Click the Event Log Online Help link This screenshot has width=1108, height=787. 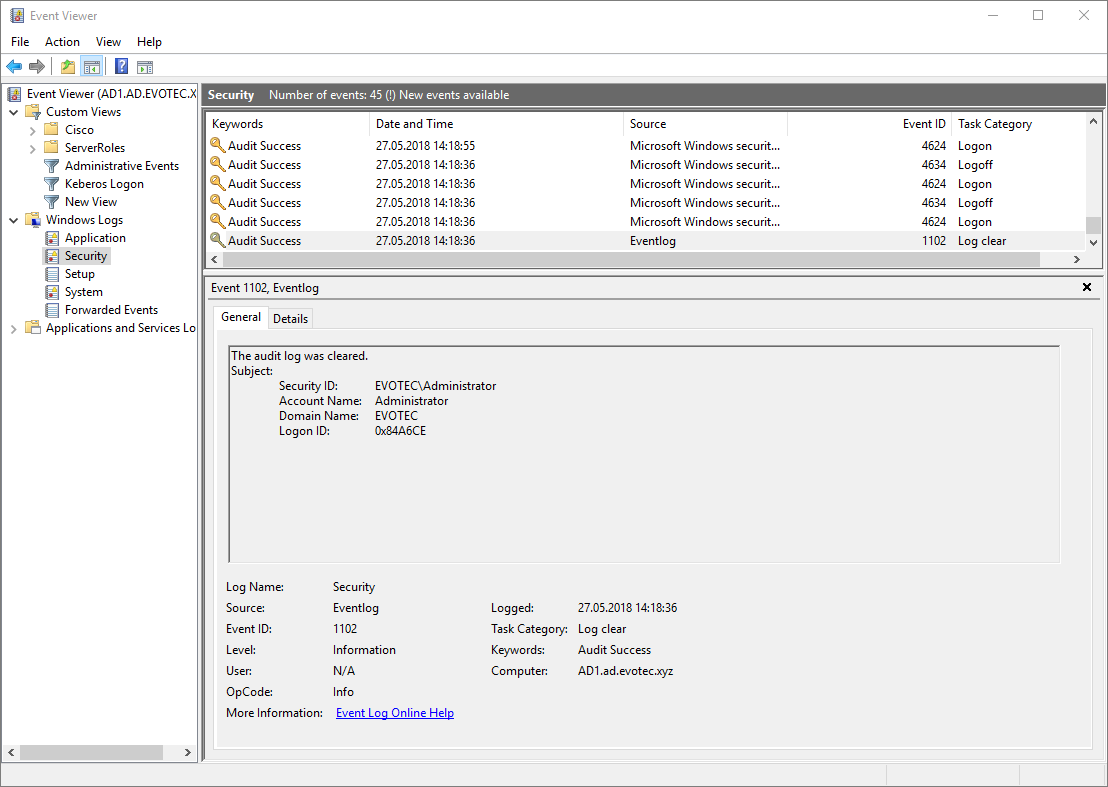[395, 712]
